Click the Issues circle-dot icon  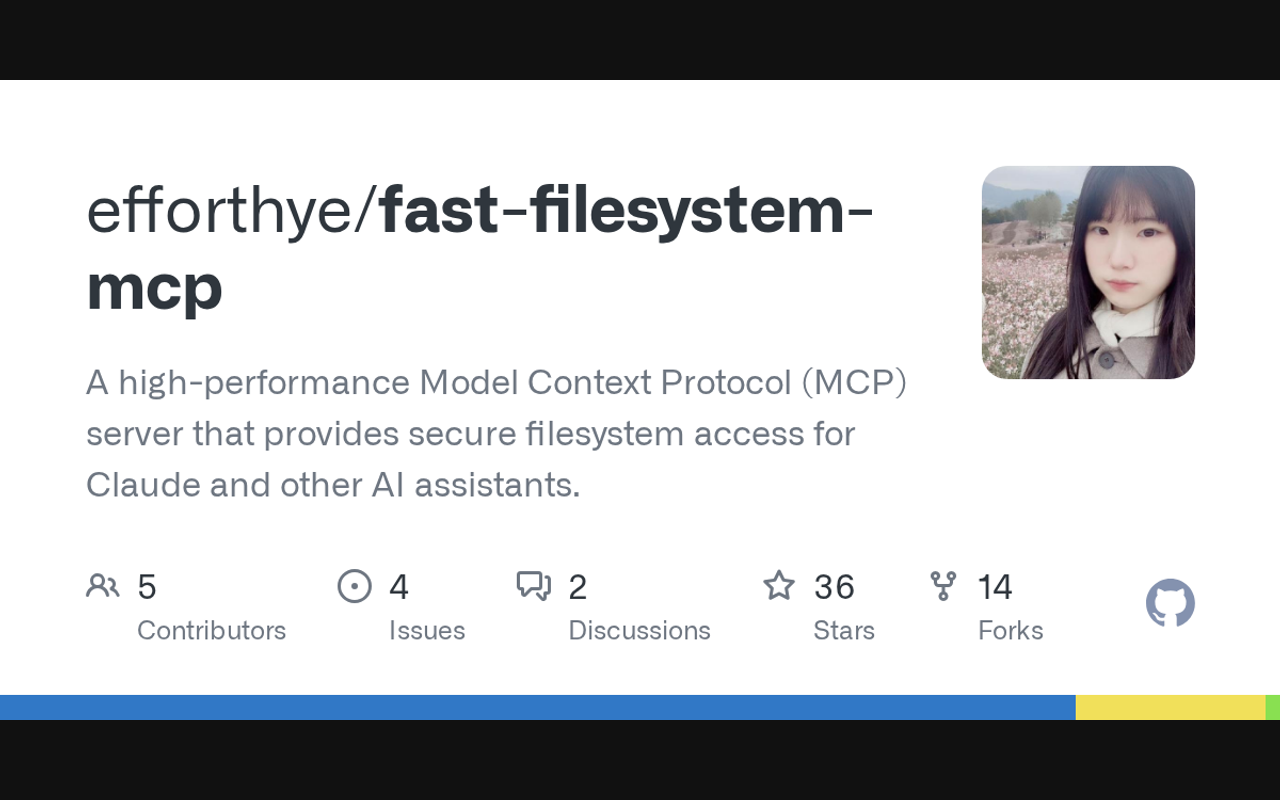coord(355,586)
